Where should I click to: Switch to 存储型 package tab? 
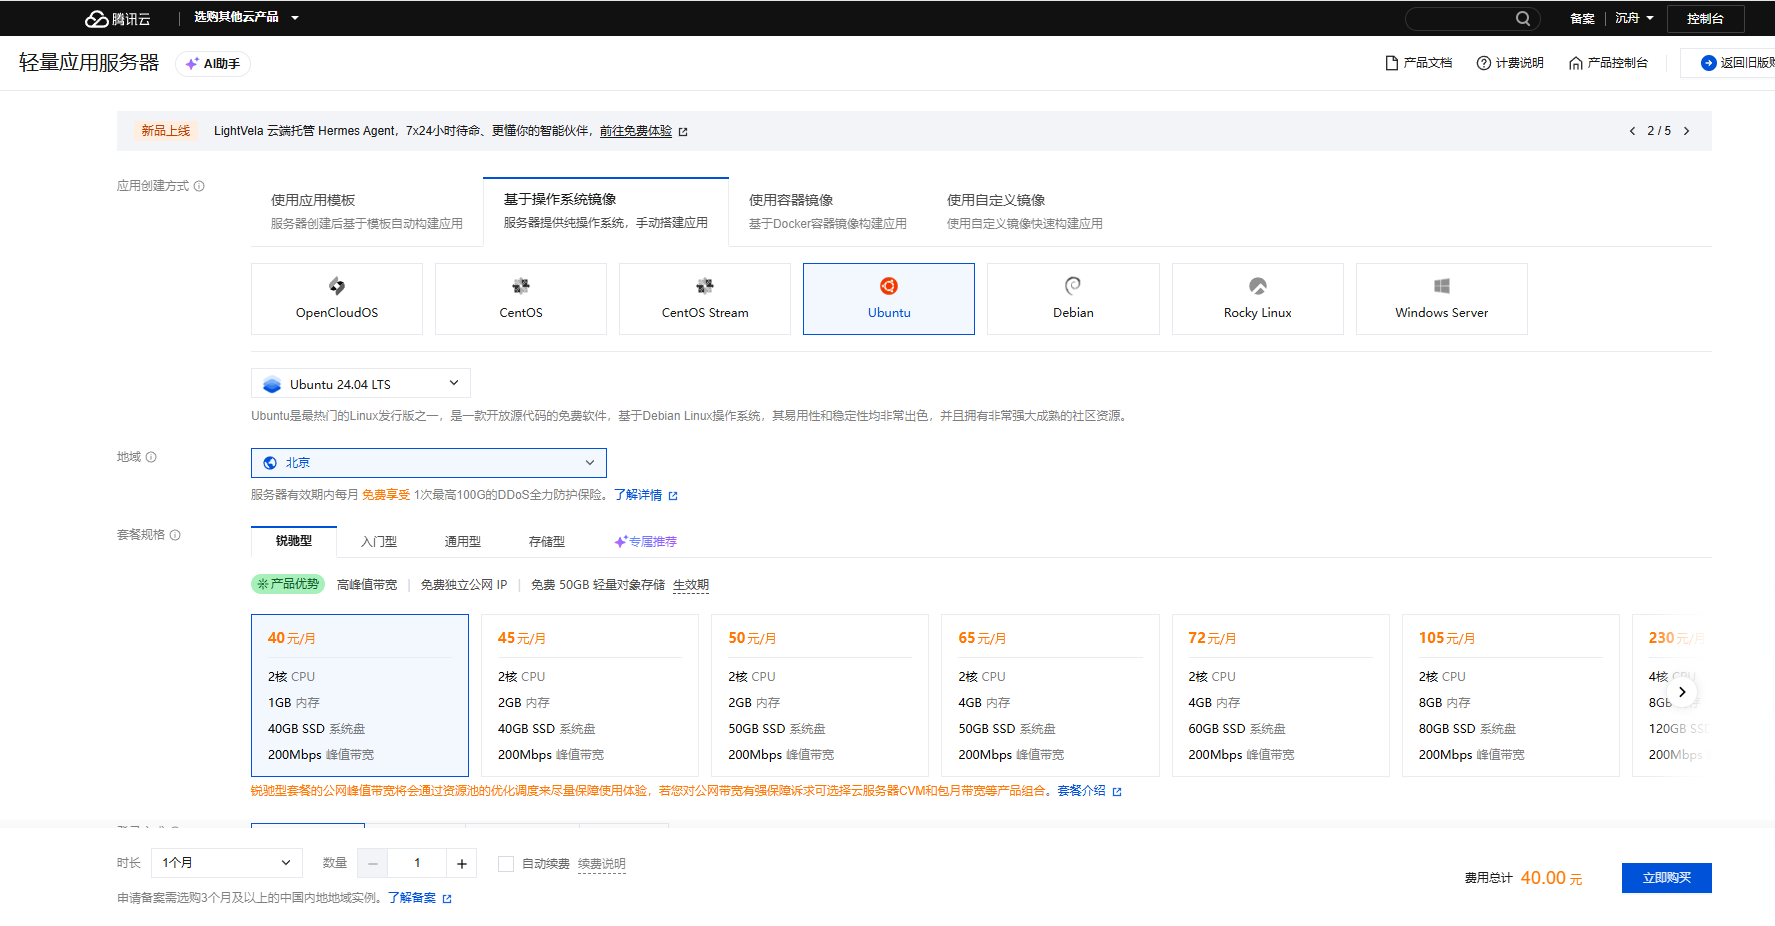pos(547,542)
